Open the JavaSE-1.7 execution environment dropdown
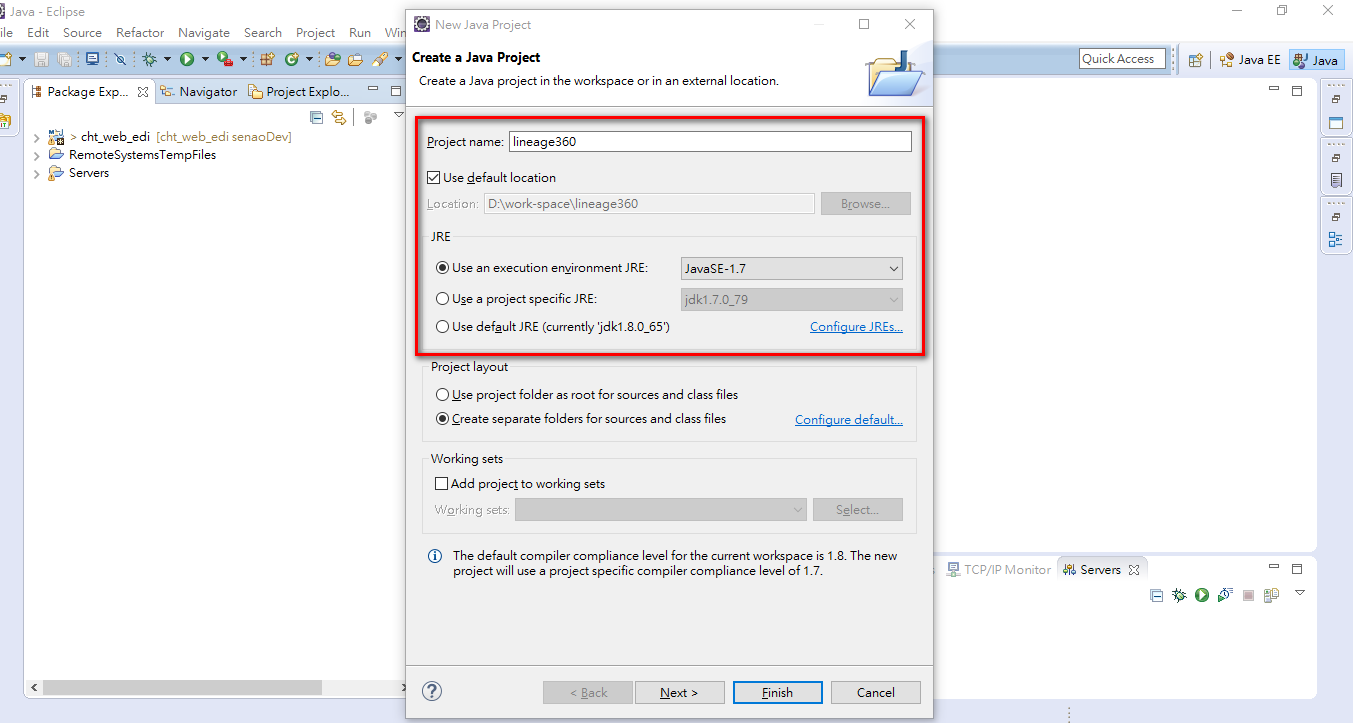The image size is (1353, 723). tap(791, 268)
